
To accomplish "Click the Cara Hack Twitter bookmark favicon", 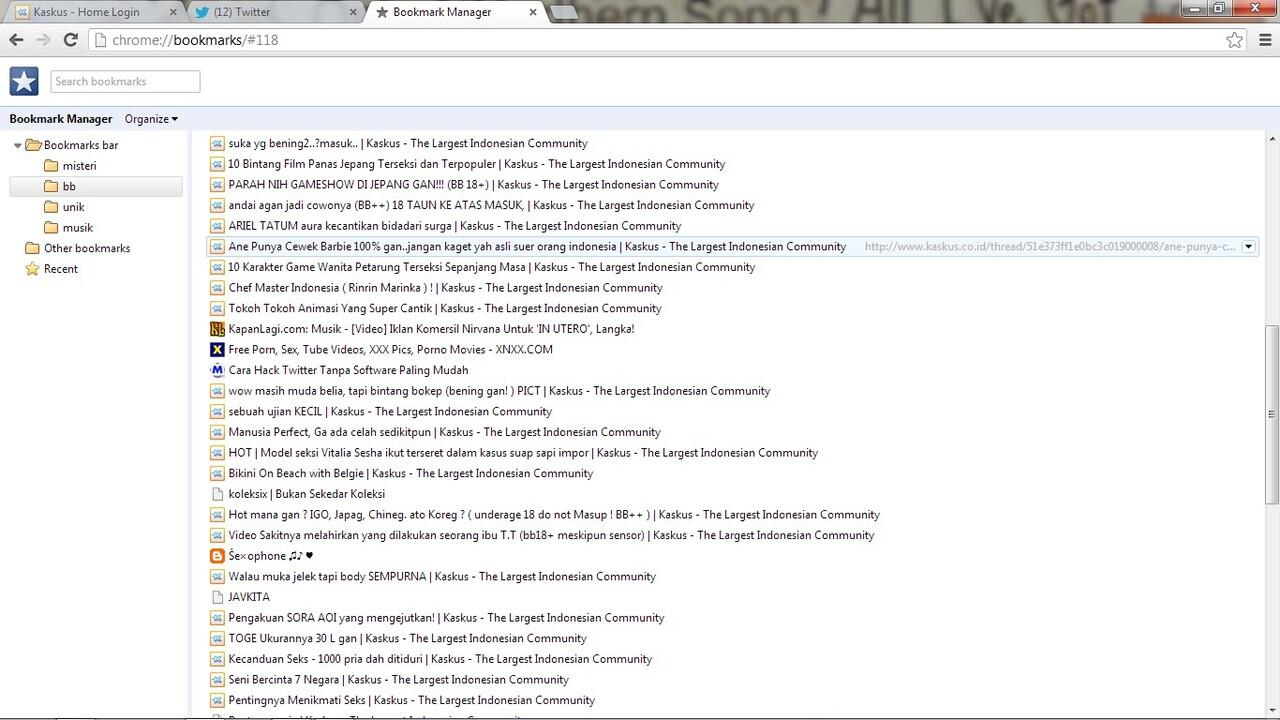I will (217, 370).
